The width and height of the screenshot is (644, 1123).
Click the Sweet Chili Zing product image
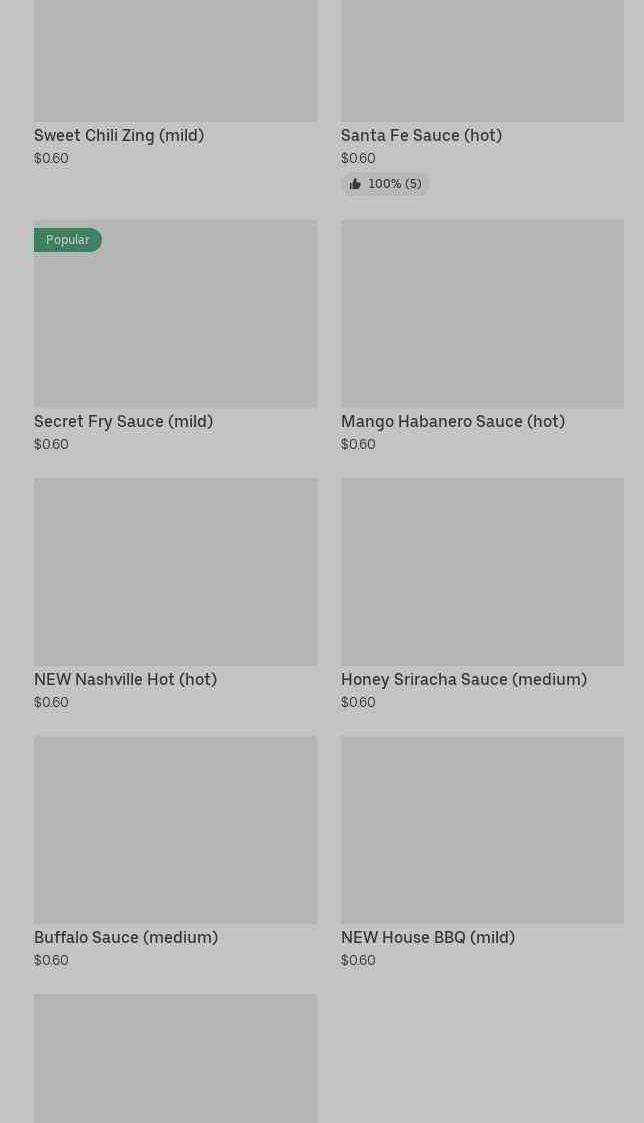click(x=175, y=61)
